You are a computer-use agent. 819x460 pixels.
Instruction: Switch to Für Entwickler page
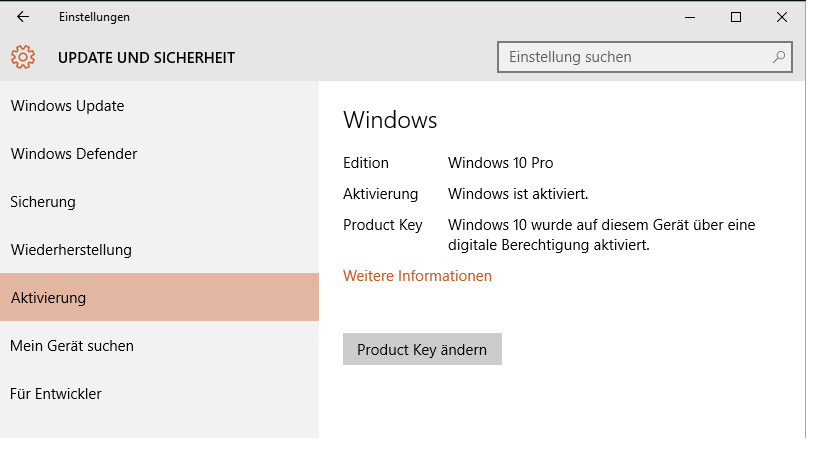point(56,394)
